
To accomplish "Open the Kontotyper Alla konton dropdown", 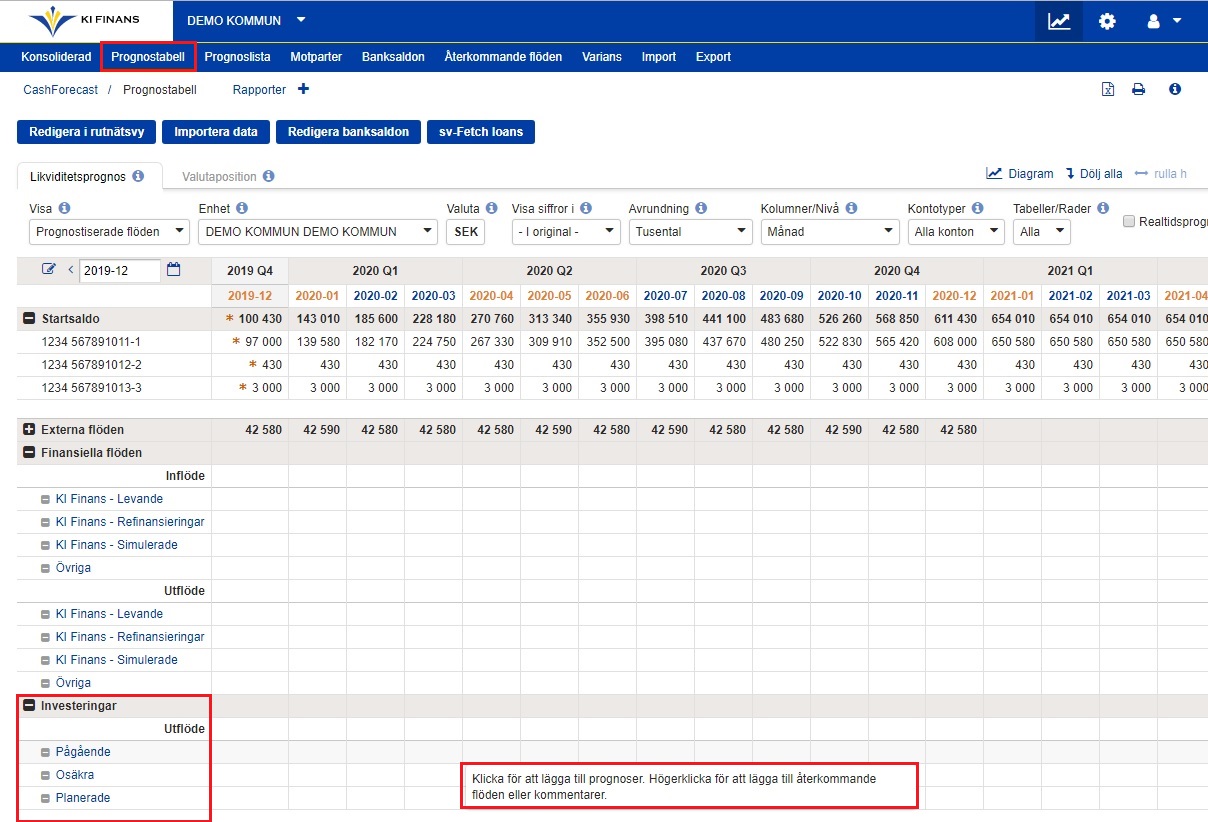I will 955,232.
